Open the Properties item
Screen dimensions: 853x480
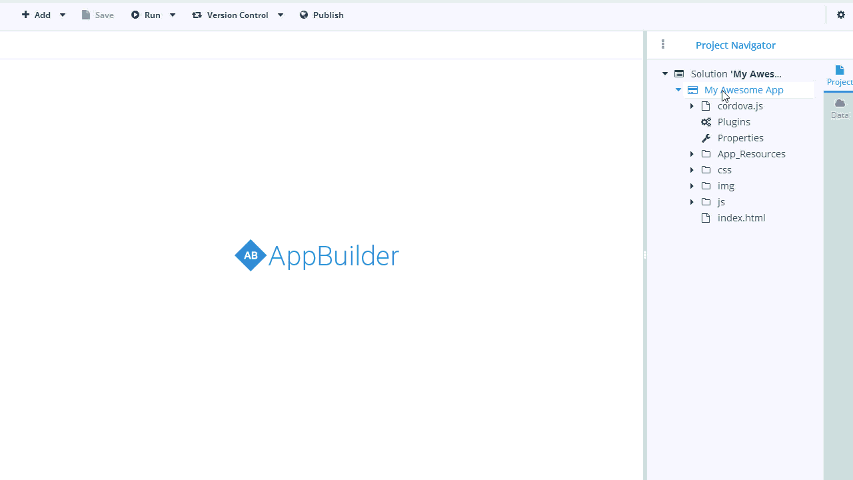740,138
